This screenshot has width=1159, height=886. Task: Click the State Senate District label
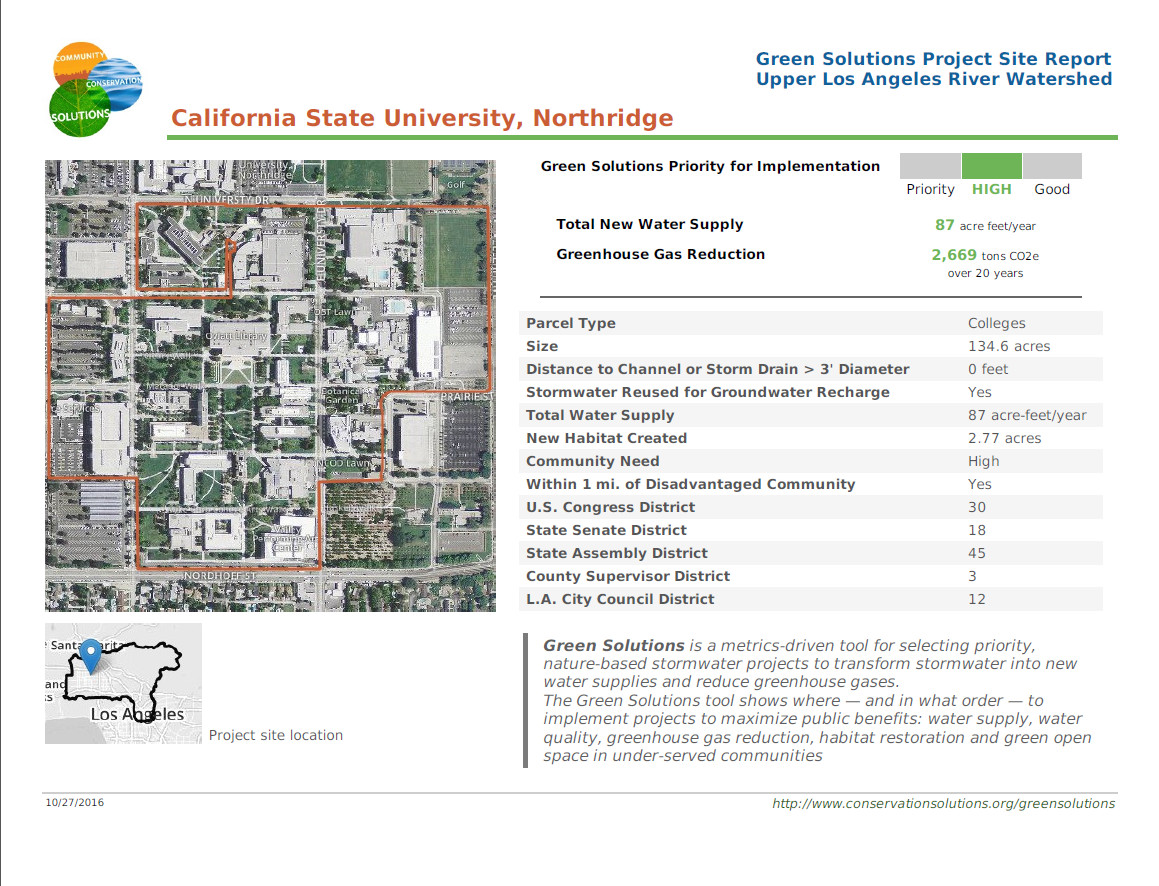(606, 530)
